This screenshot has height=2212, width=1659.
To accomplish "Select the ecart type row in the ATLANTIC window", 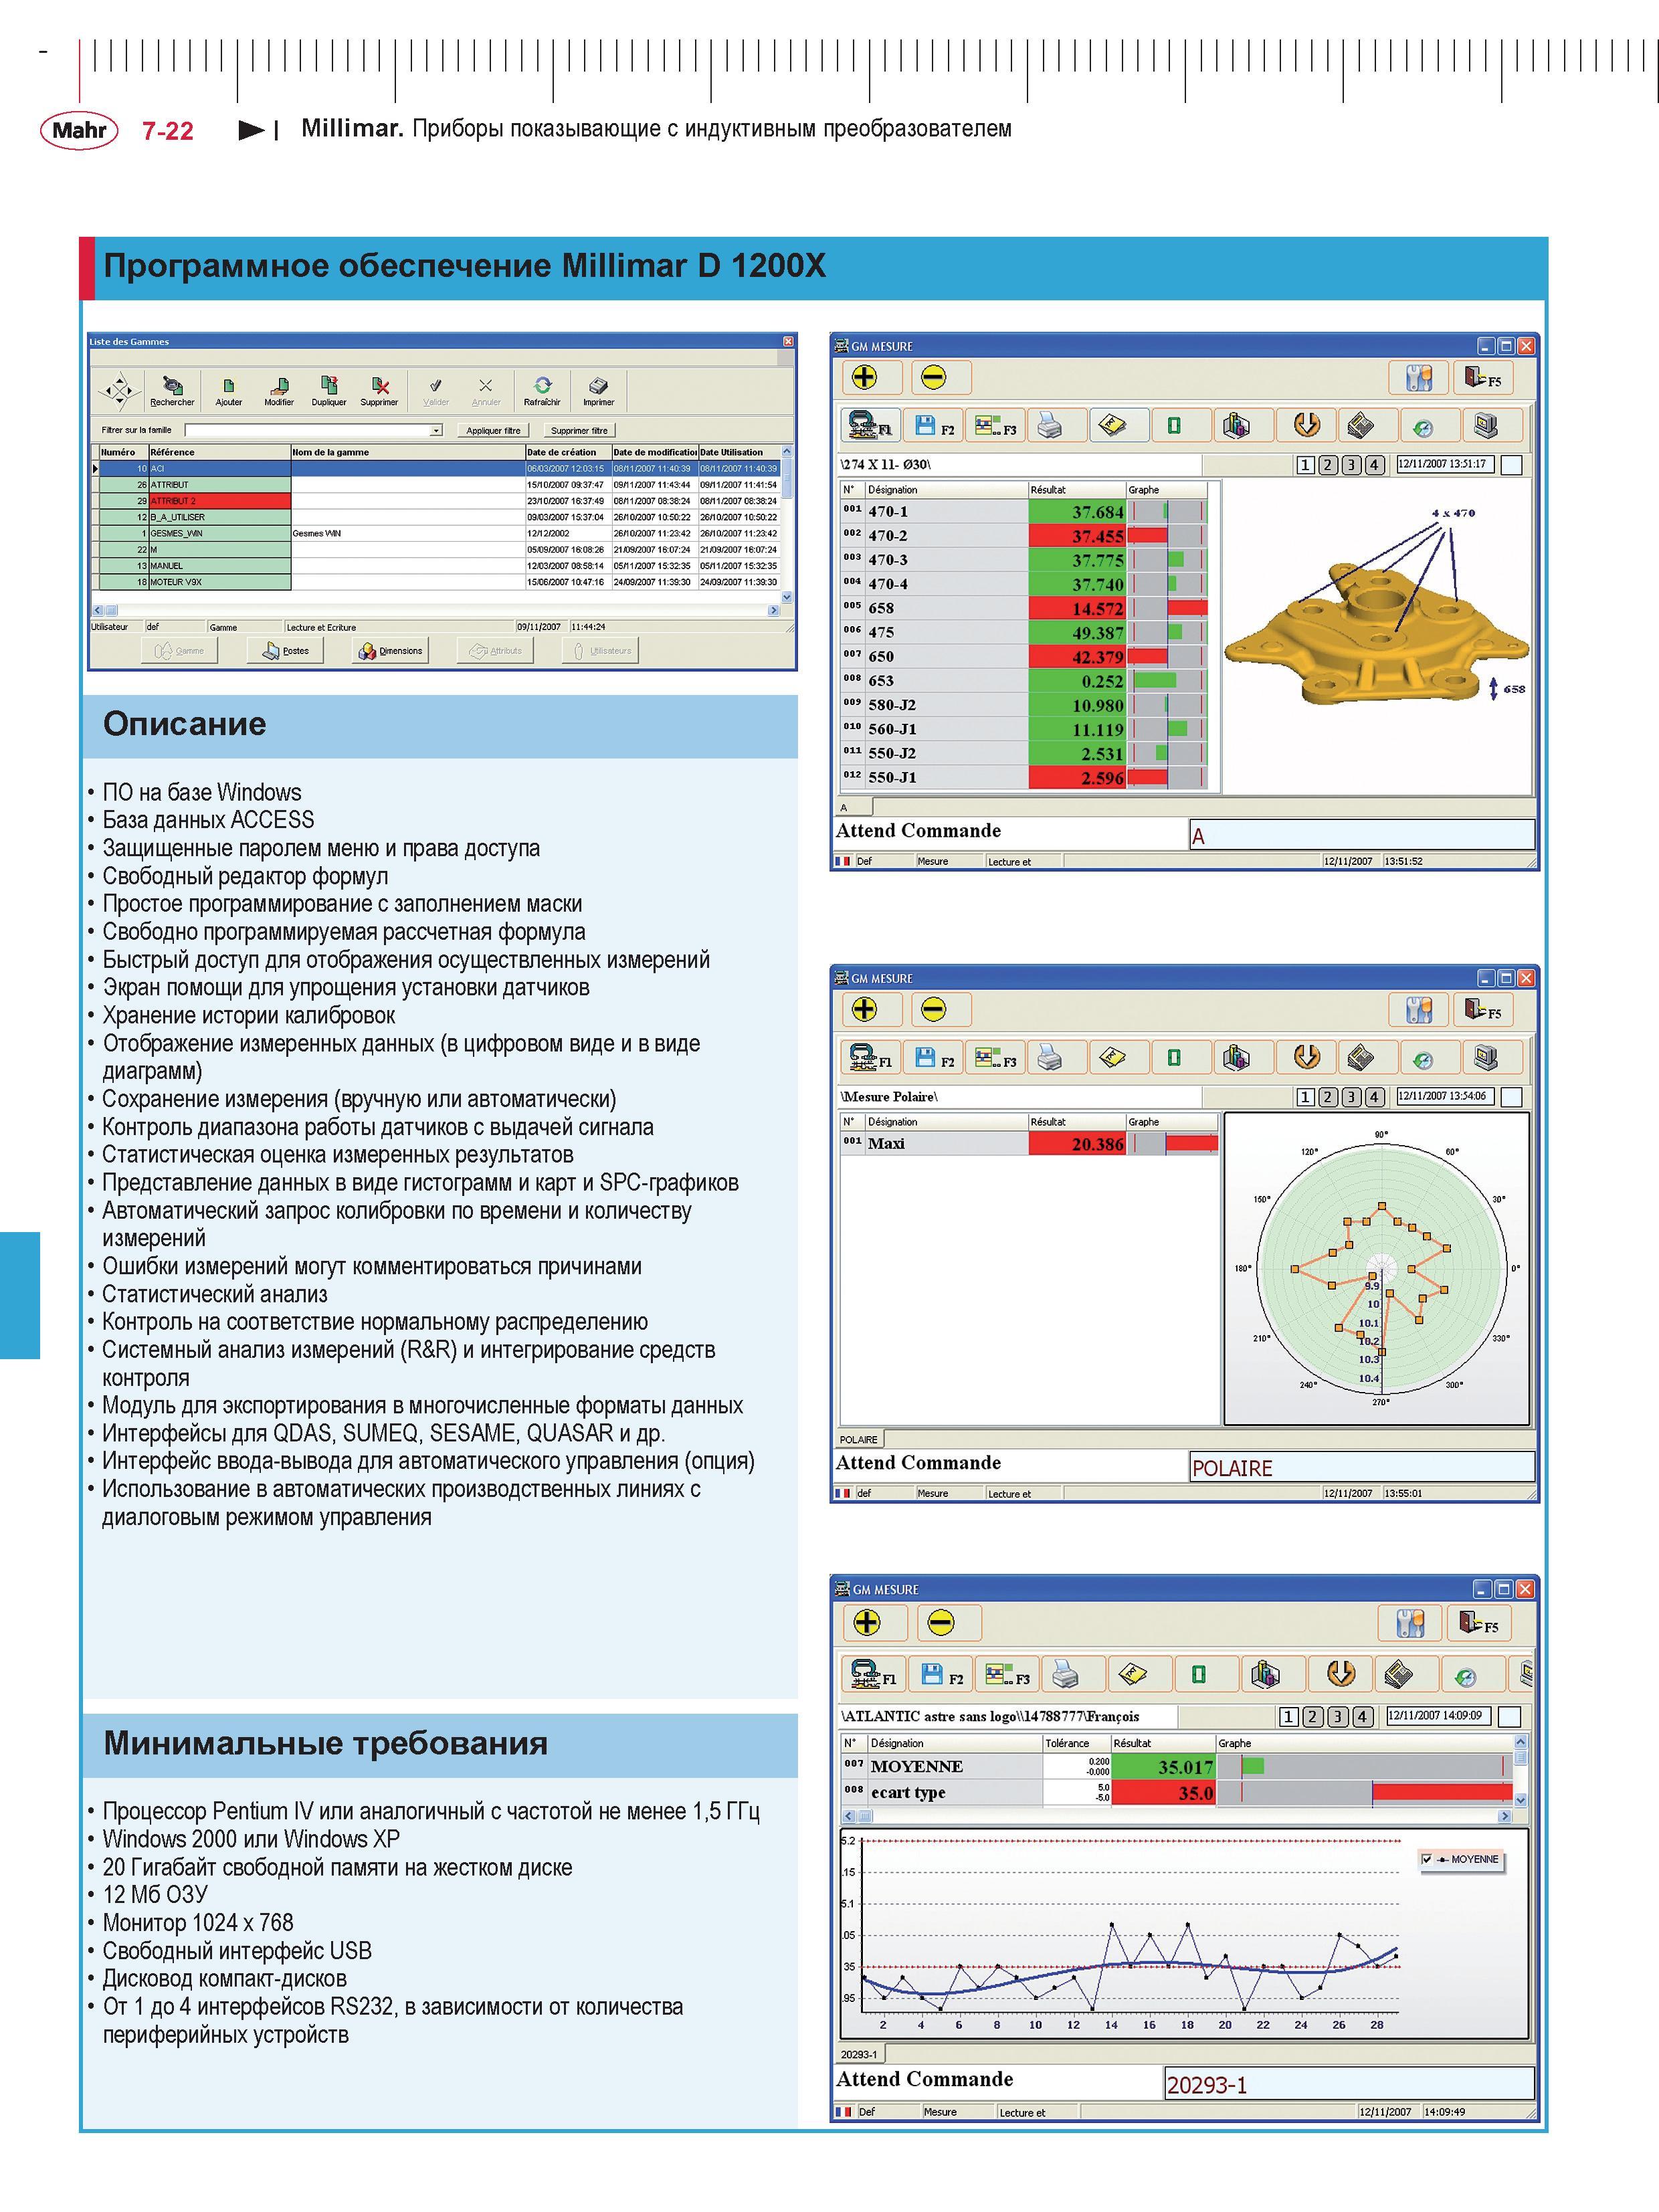I will (x=1176, y=1793).
